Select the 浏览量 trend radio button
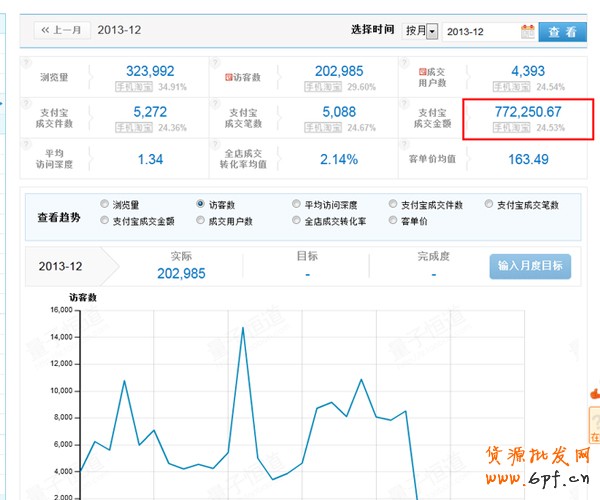This screenshot has width=600, height=500. pyautogui.click(x=104, y=204)
